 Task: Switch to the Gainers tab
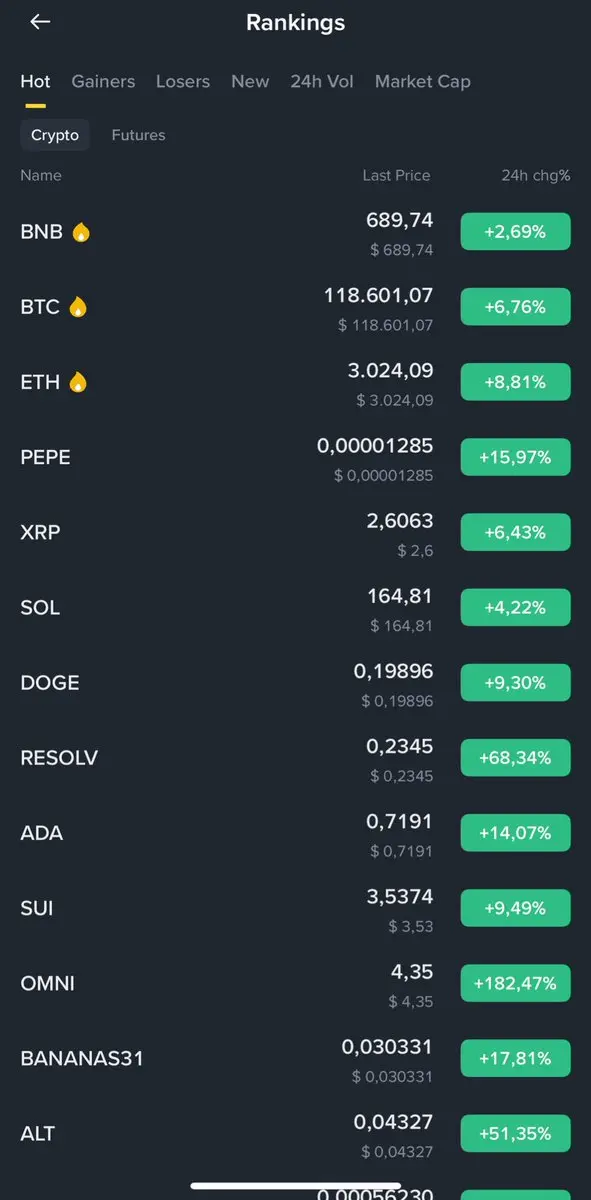pos(103,82)
